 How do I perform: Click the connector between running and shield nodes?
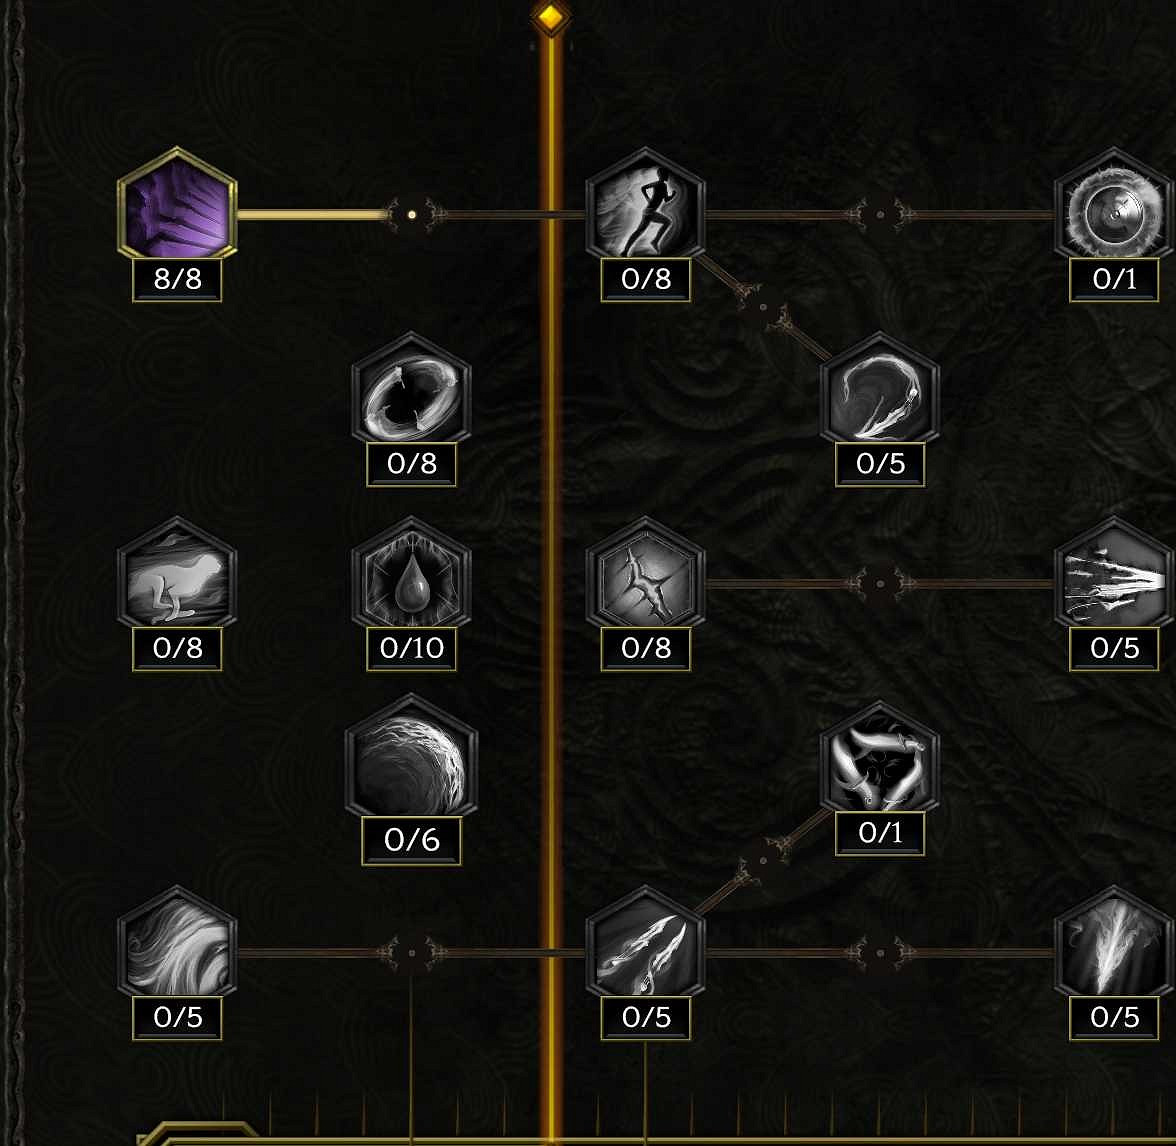point(880,214)
